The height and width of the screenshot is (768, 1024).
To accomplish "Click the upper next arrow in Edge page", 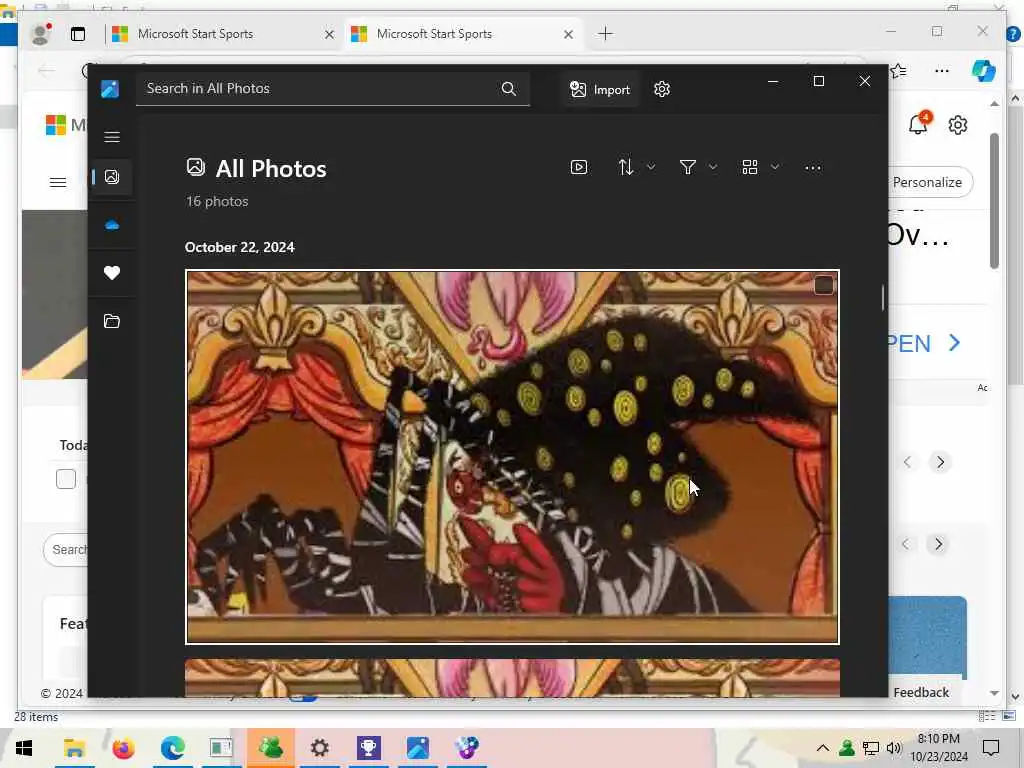I will coord(940,462).
